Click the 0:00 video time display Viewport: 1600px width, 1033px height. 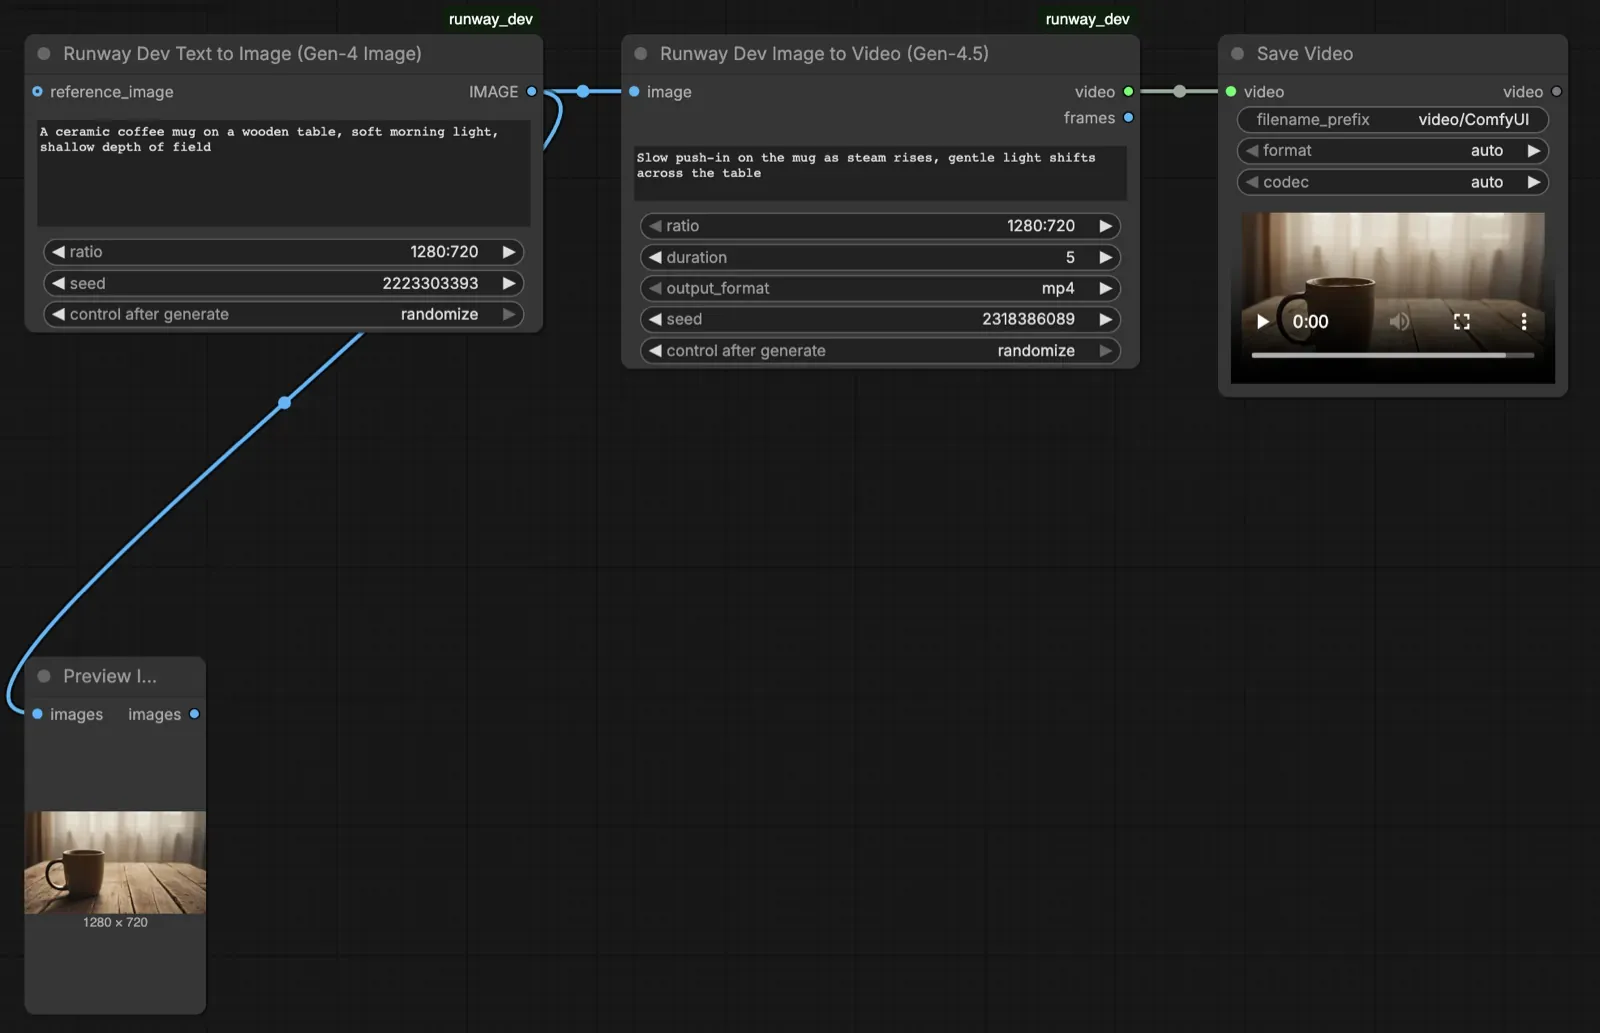[x=1310, y=322]
